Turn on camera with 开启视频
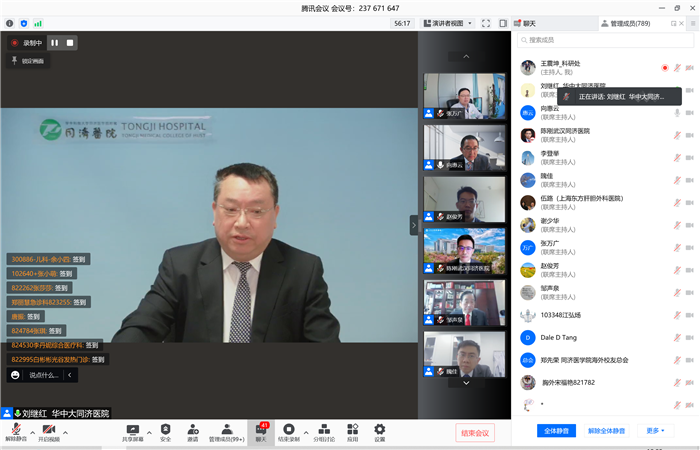The width and height of the screenshot is (700, 450). click(49, 430)
